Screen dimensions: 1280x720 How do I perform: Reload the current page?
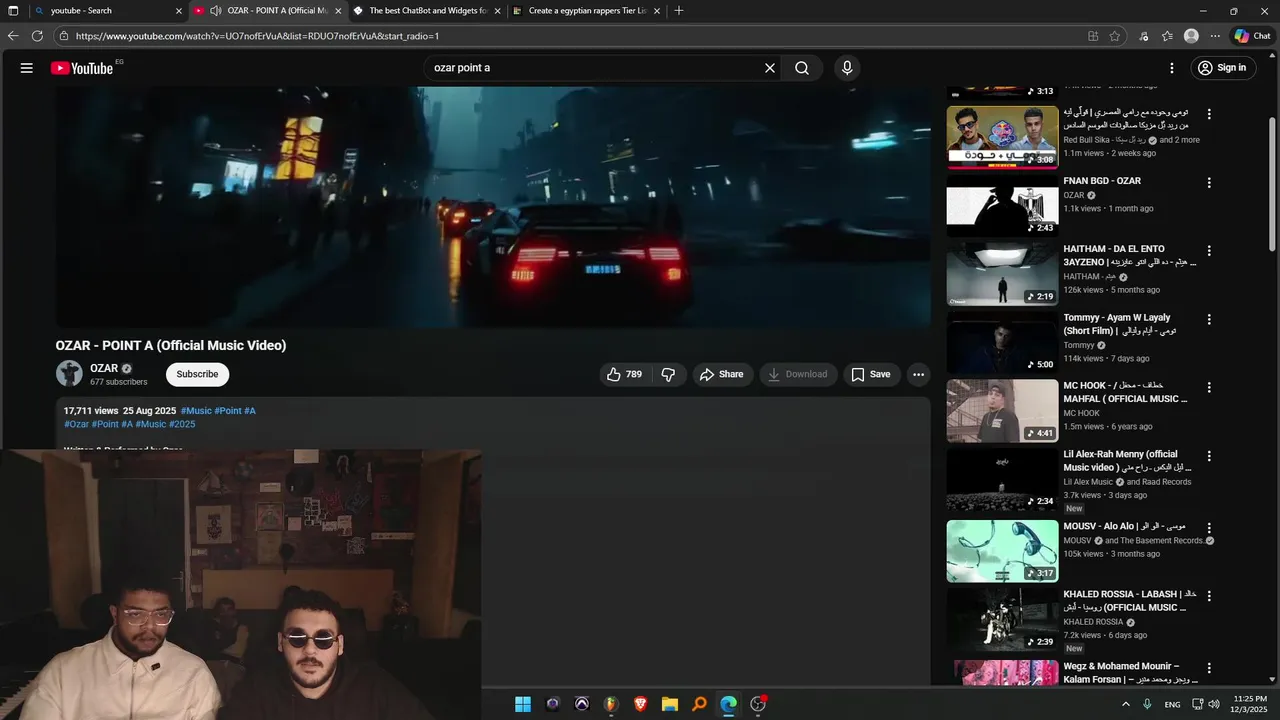[37, 36]
